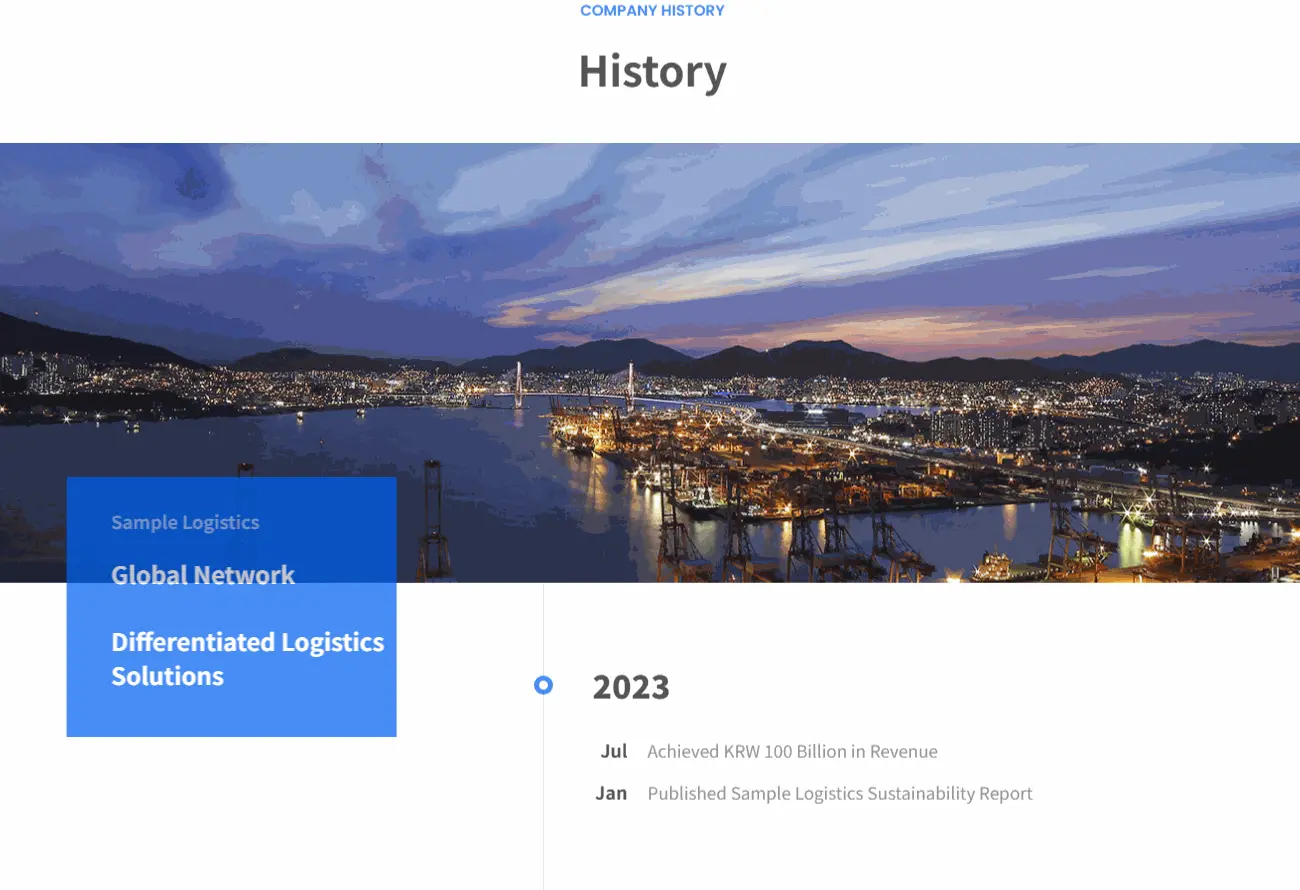Open the Achieved KRW 100 Billion in Revenue entry

click(x=792, y=751)
